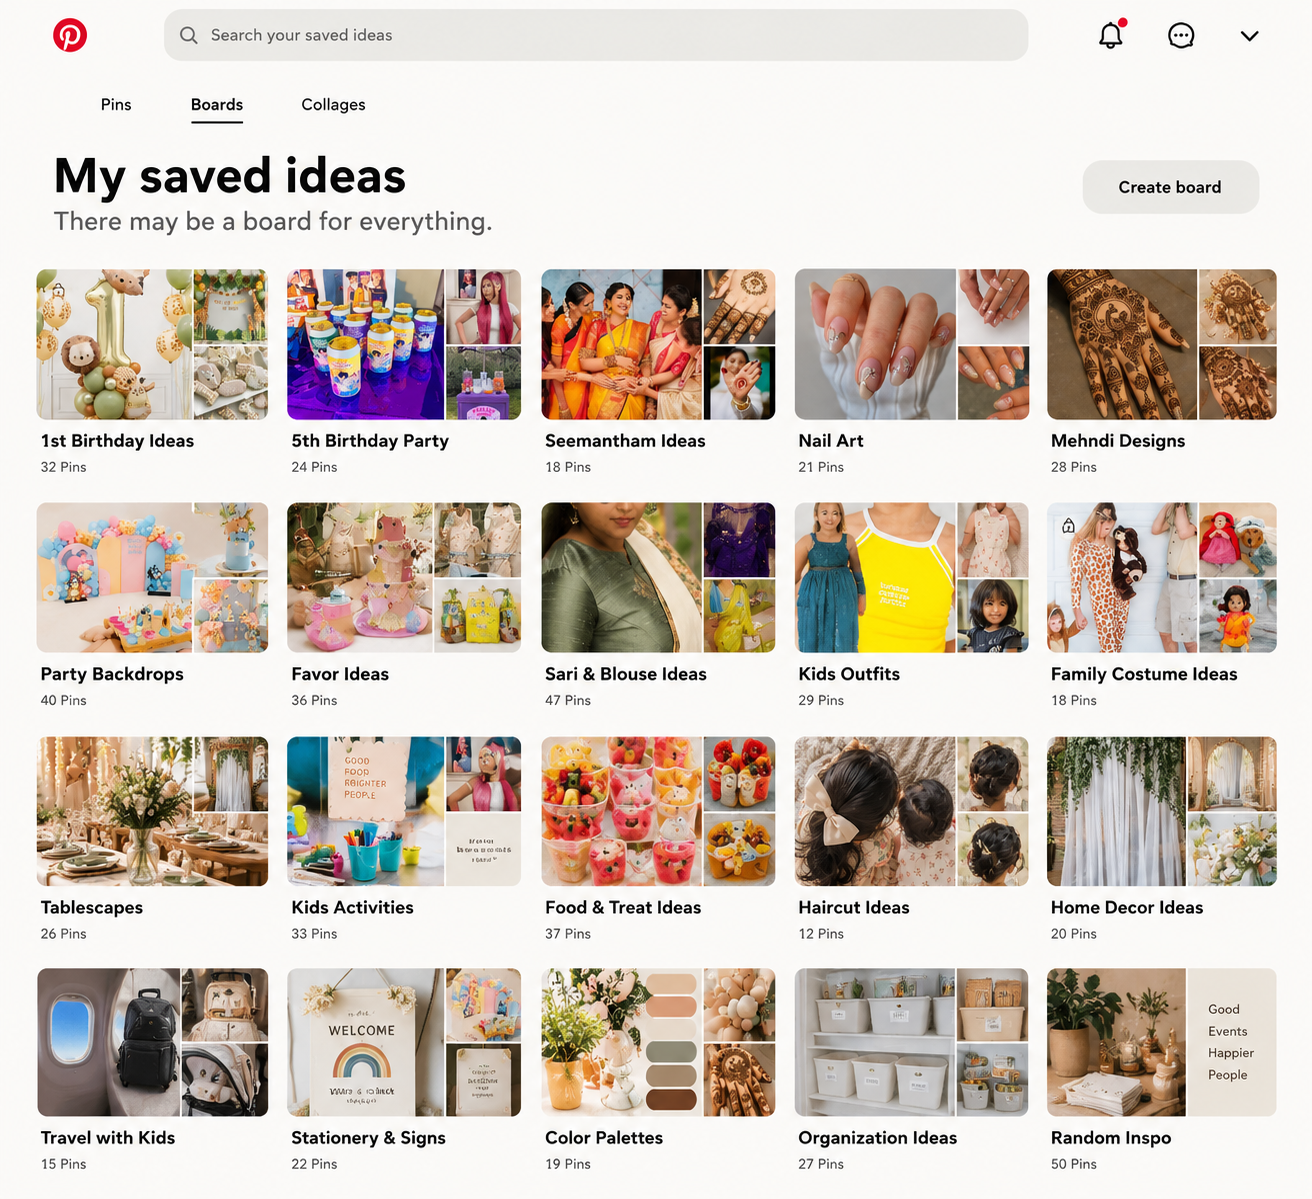Switch to the Pins tab
1312x1199 pixels.
116,104
